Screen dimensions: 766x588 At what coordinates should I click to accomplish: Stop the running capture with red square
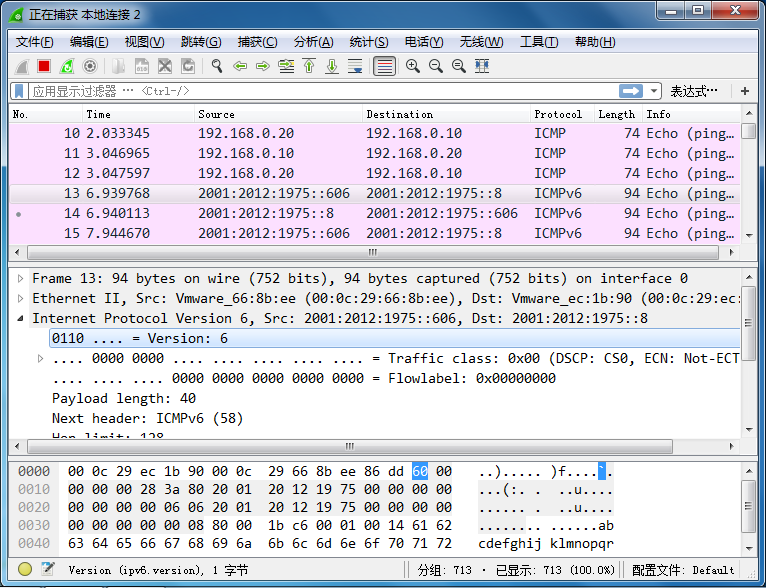(44, 66)
